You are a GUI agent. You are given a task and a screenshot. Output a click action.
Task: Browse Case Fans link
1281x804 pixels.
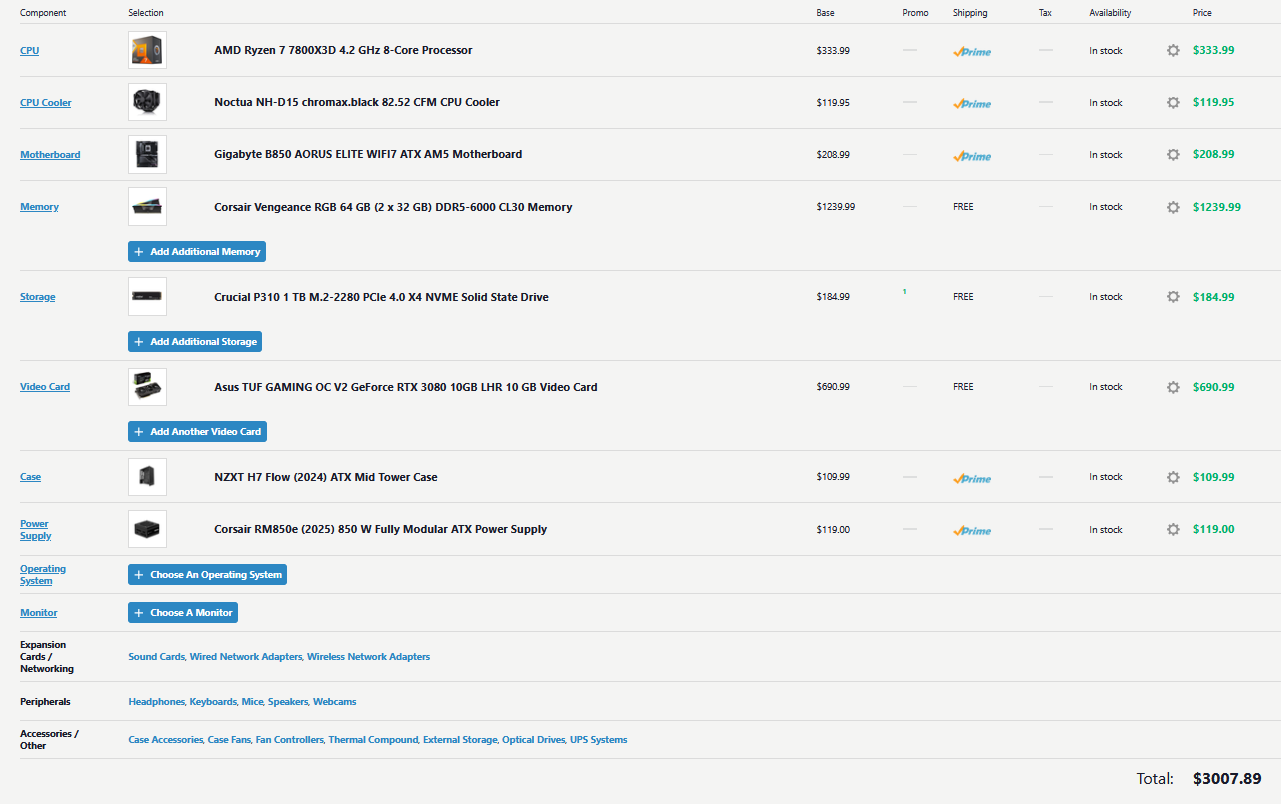pyautogui.click(x=229, y=740)
